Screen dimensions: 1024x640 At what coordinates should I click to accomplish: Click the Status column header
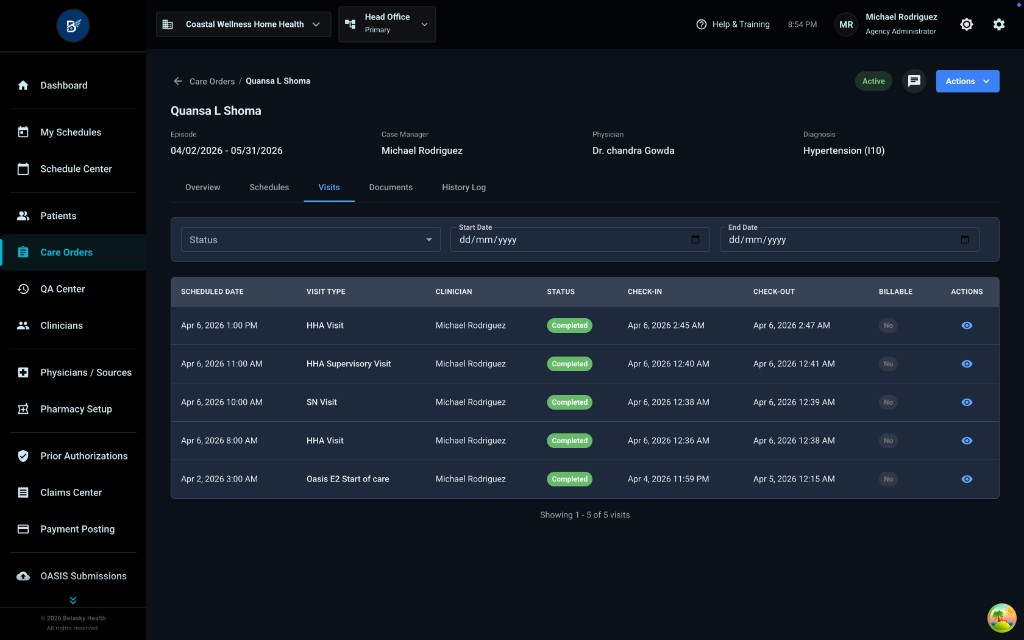560,292
